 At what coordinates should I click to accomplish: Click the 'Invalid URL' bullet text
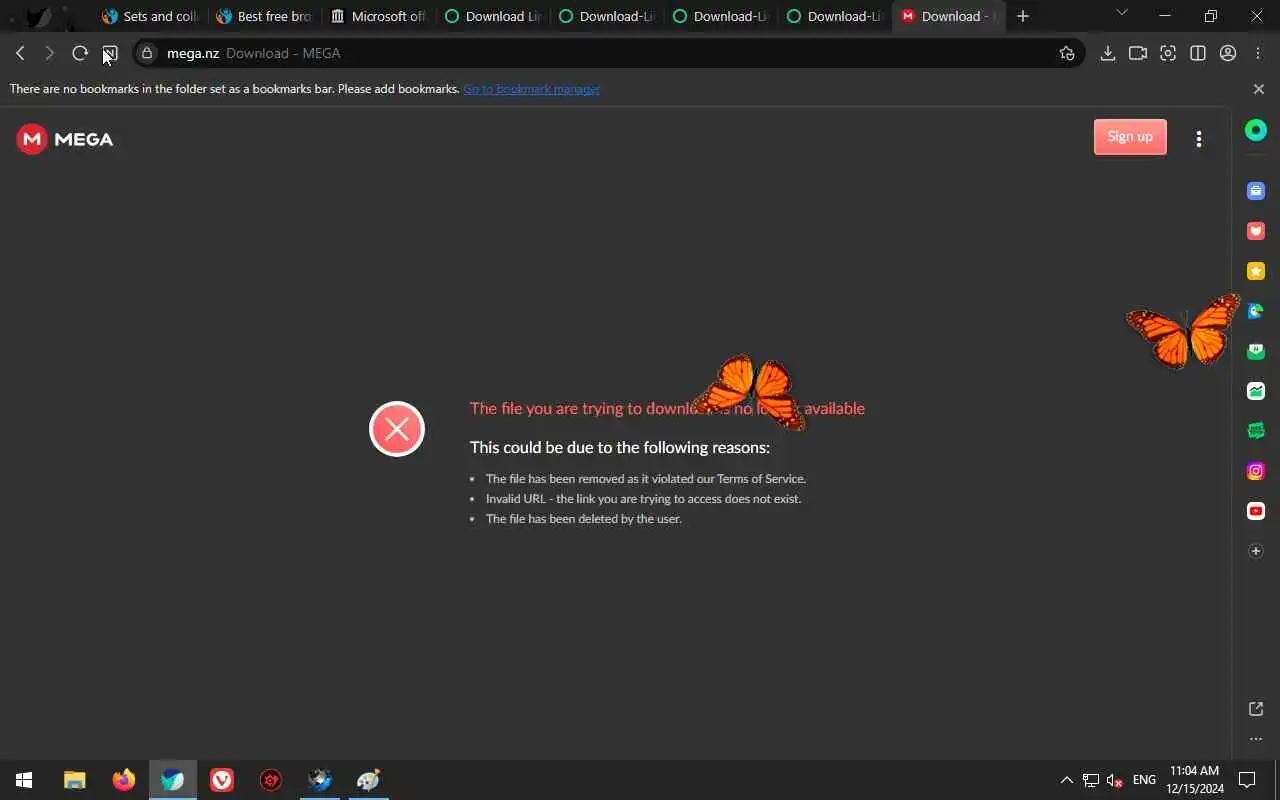(643, 499)
